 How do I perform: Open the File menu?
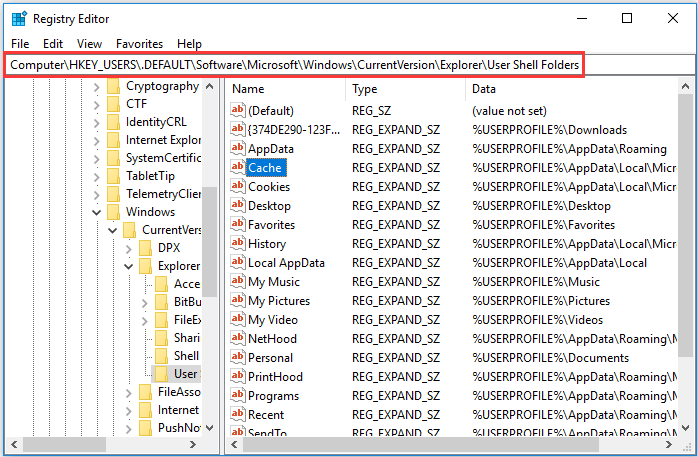[20, 44]
